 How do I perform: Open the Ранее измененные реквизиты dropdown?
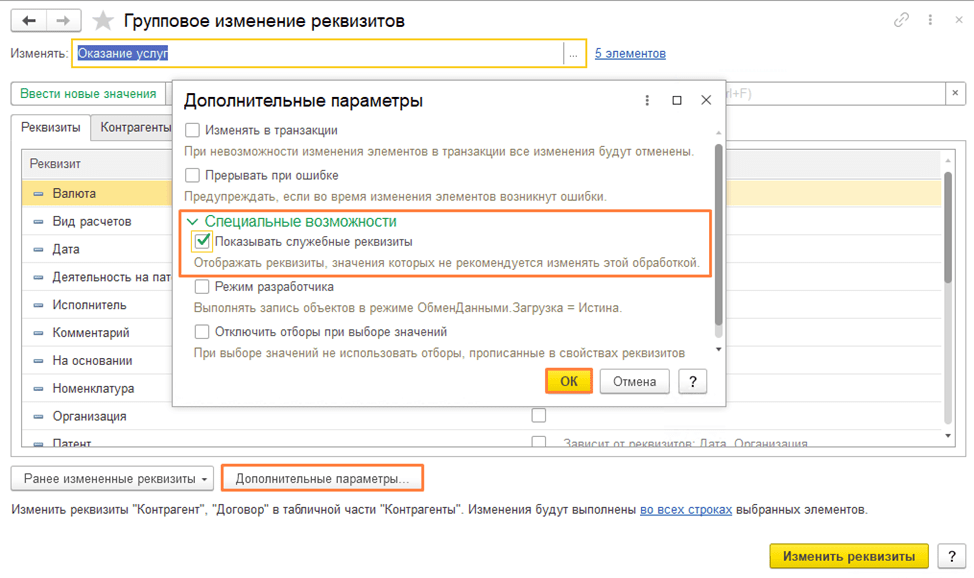point(117,479)
